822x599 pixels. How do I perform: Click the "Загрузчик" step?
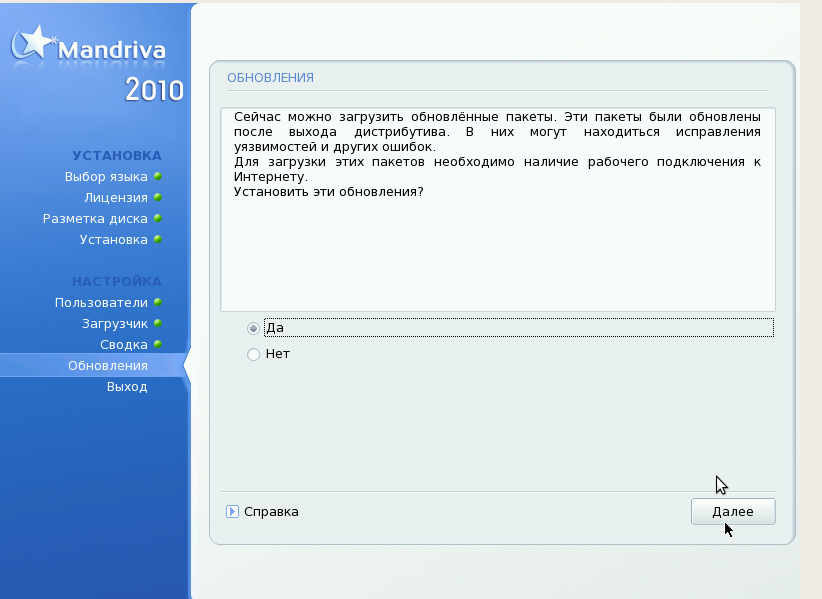coord(115,324)
